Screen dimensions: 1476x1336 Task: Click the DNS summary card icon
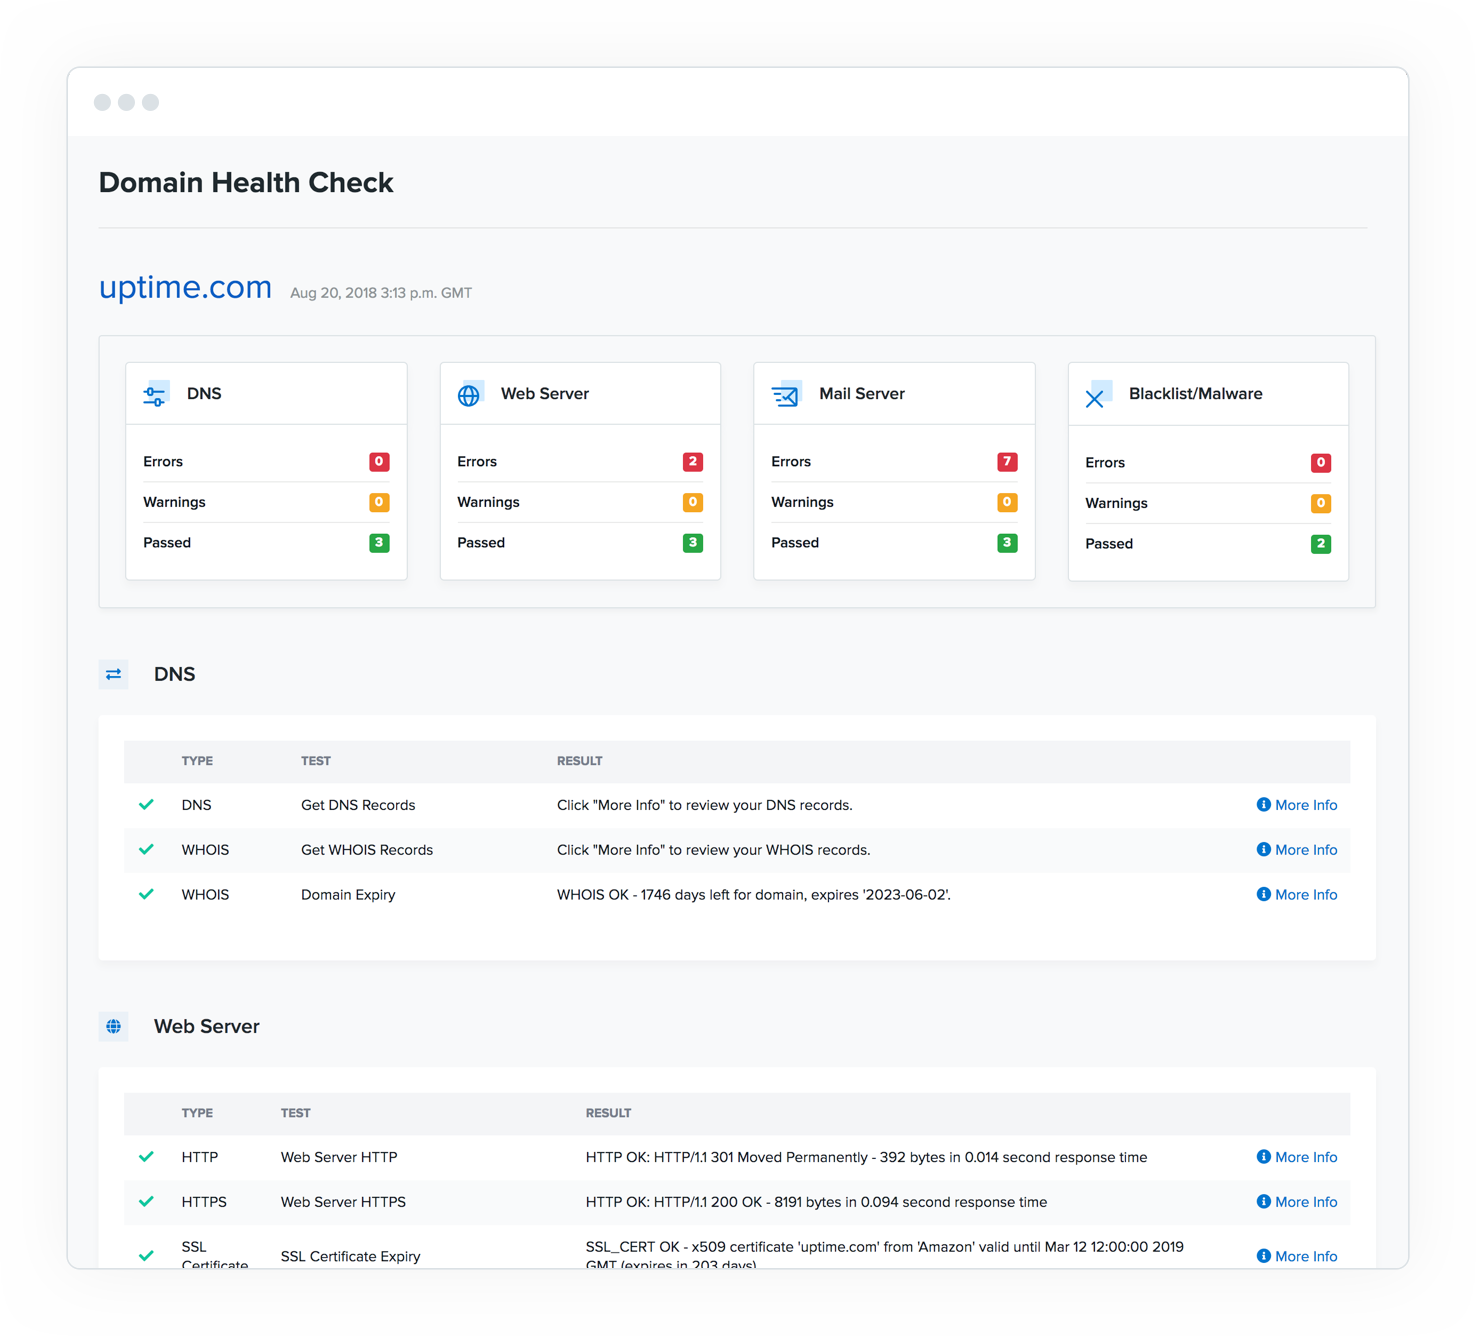tap(155, 395)
